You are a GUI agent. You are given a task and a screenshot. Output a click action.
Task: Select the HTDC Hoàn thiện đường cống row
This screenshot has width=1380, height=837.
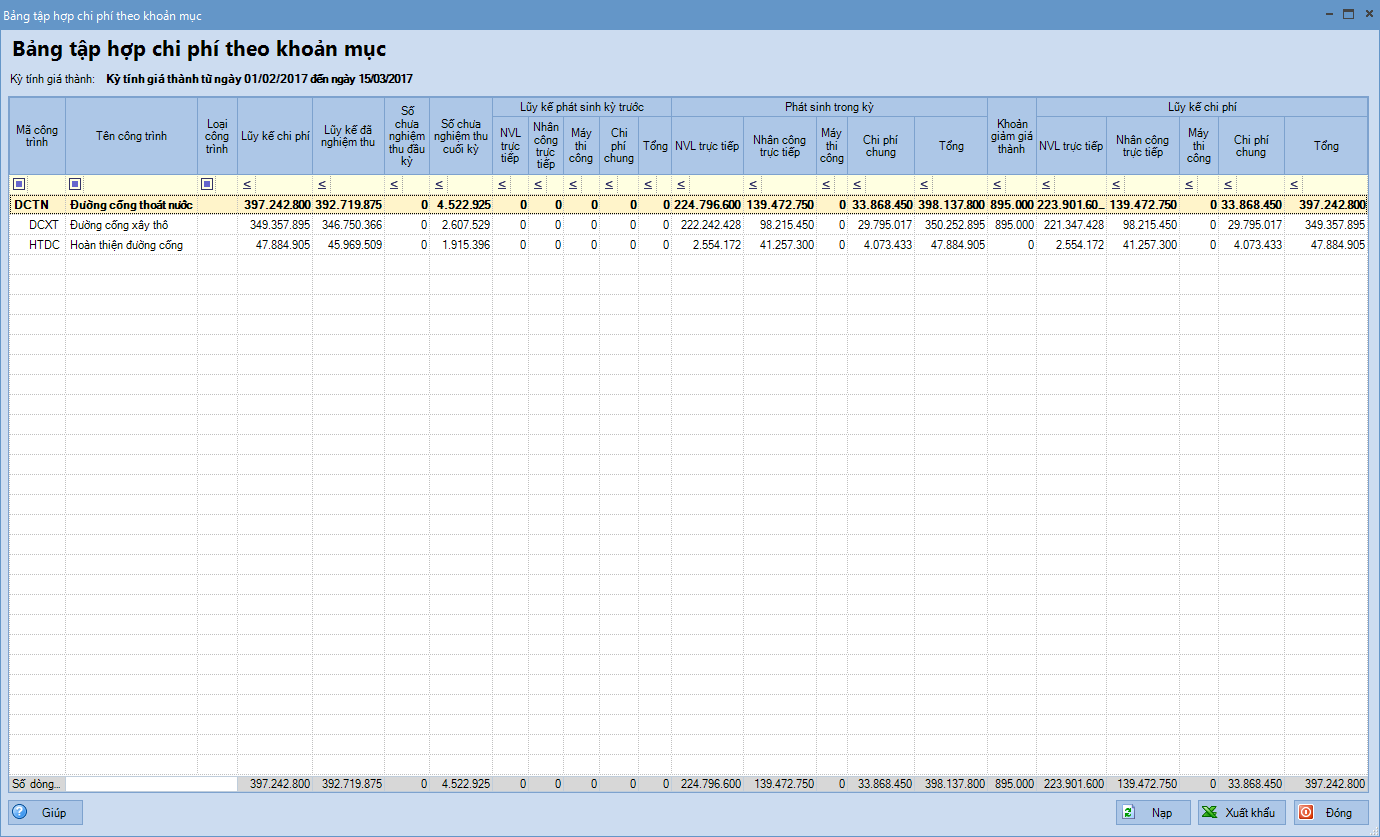click(130, 245)
